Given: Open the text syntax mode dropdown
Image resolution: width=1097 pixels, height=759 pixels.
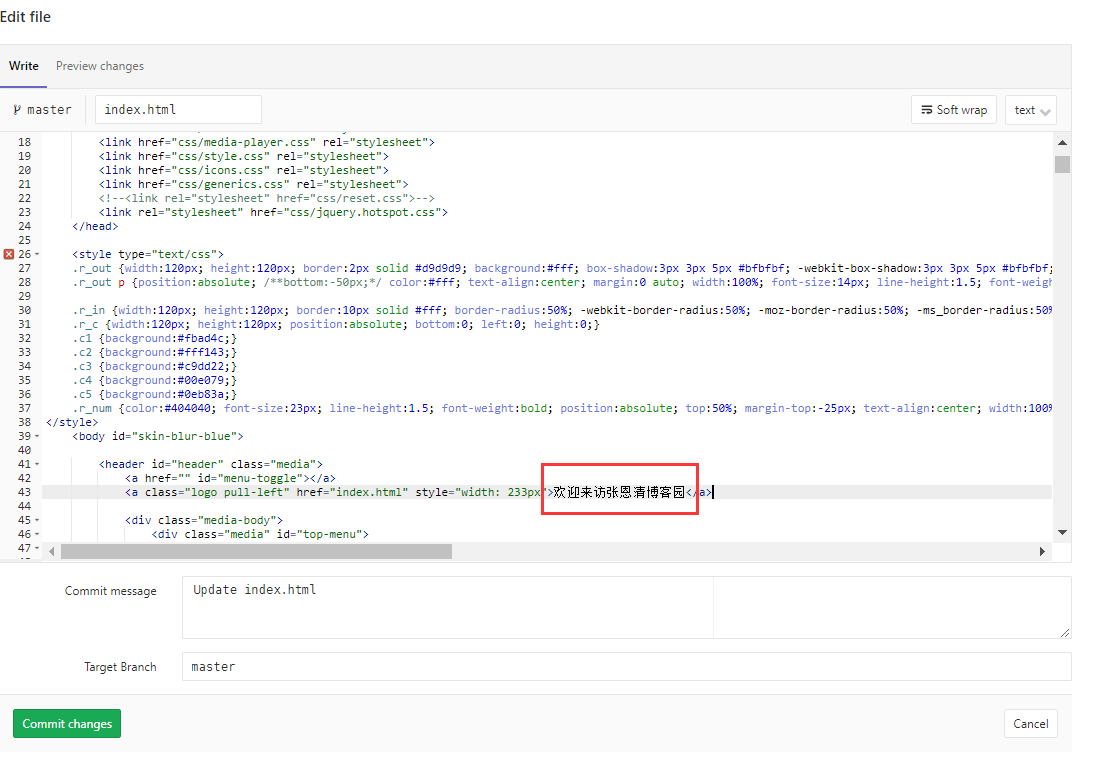Looking at the screenshot, I should pyautogui.click(x=1031, y=110).
